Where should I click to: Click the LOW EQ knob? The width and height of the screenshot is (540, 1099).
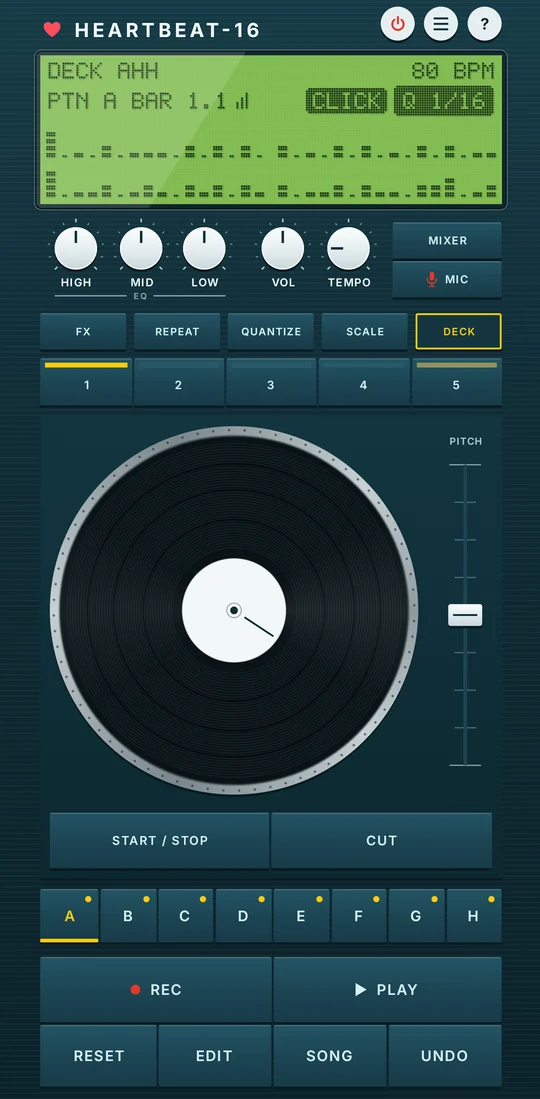(x=204, y=248)
